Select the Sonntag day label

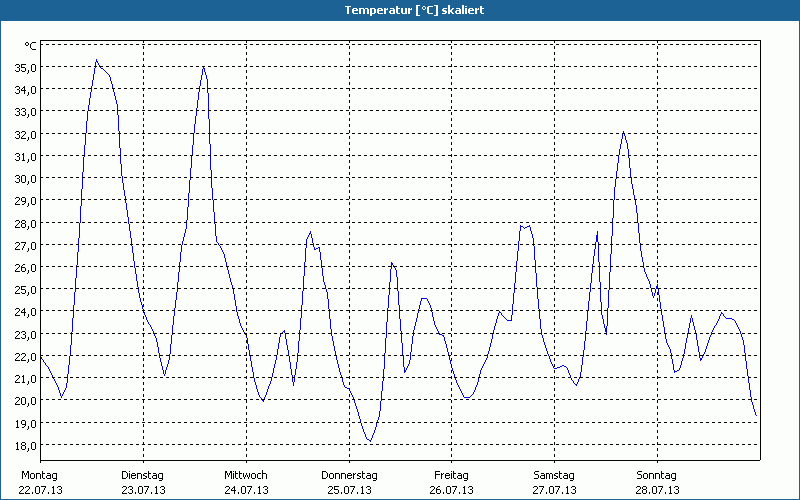coord(657,475)
